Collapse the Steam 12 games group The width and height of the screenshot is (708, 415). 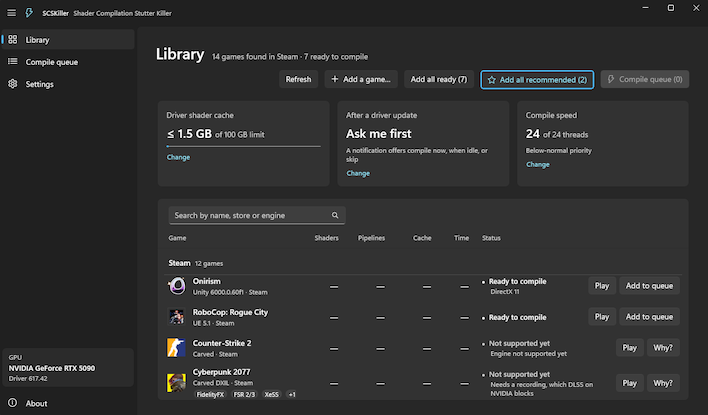(x=196, y=263)
